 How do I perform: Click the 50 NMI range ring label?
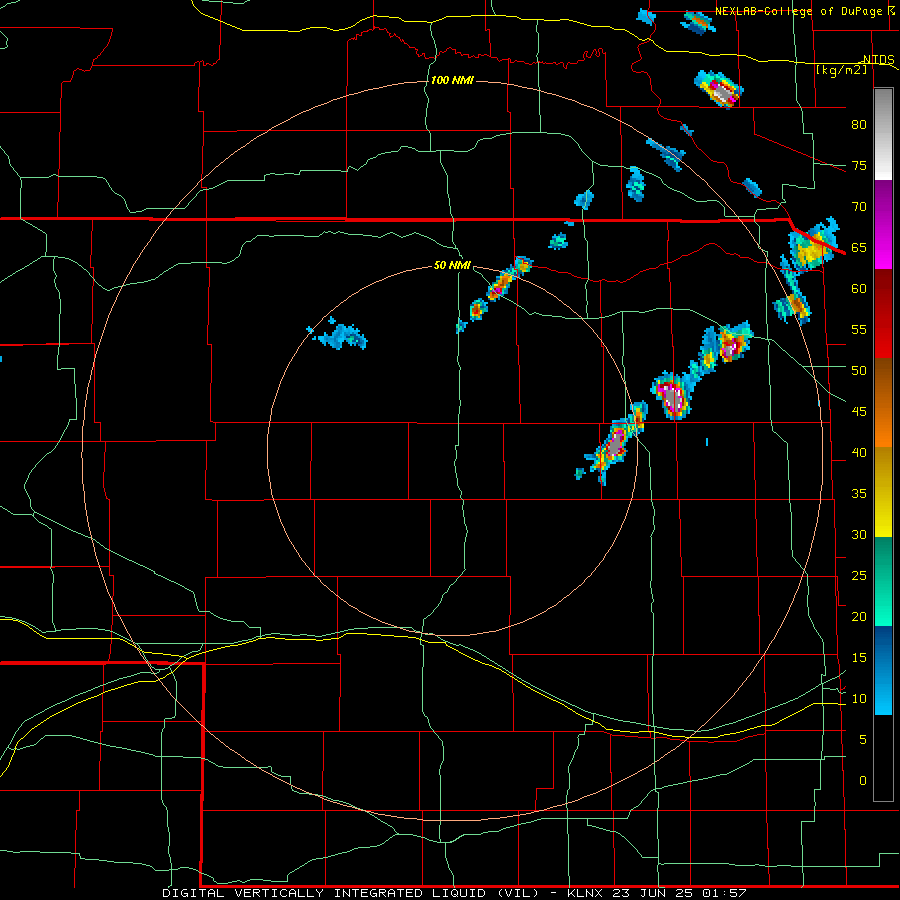click(x=452, y=265)
